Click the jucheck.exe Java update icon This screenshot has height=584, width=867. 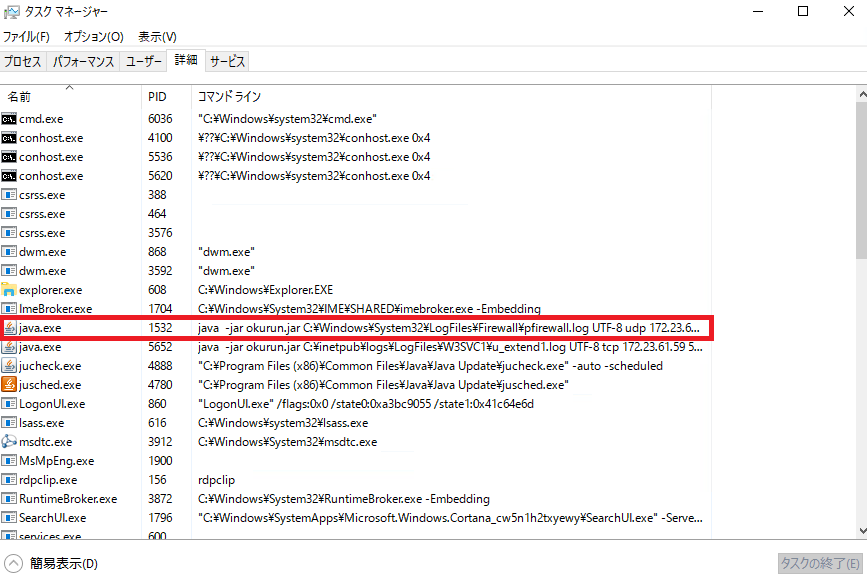point(9,366)
